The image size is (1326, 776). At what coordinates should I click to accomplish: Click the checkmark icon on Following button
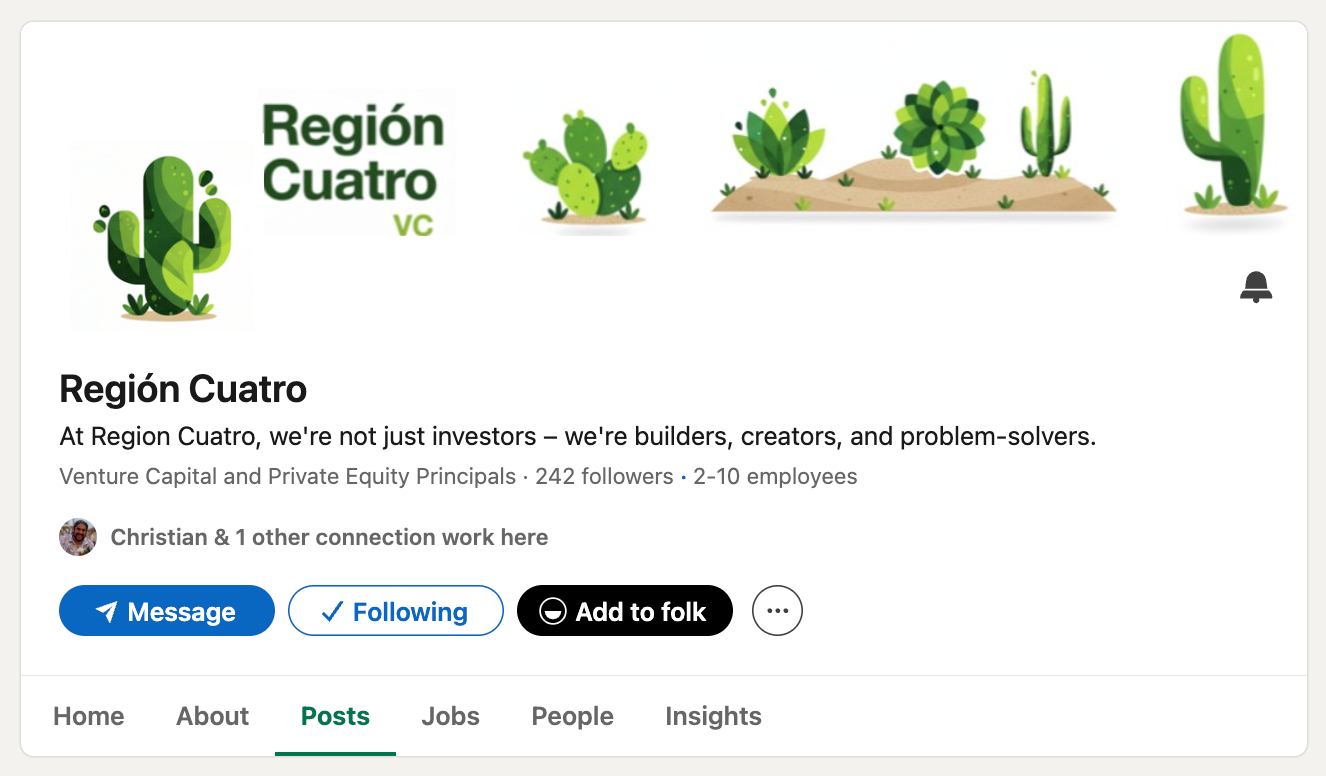pyautogui.click(x=332, y=611)
